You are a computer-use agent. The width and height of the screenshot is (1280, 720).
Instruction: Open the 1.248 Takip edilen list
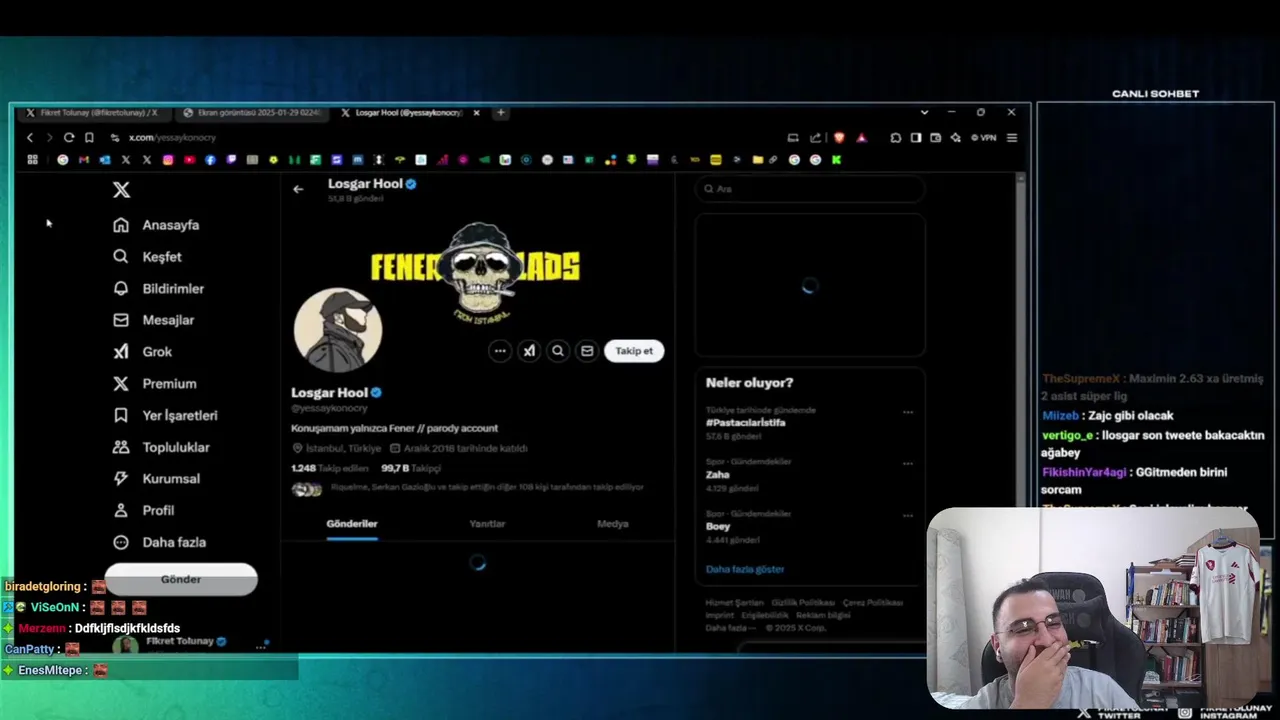click(x=330, y=468)
